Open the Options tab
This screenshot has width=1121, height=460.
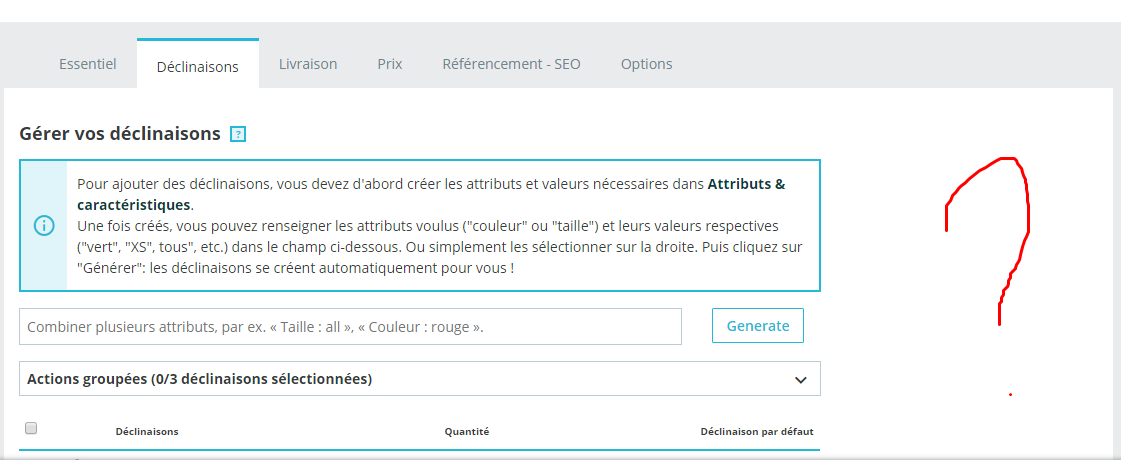[x=646, y=64]
